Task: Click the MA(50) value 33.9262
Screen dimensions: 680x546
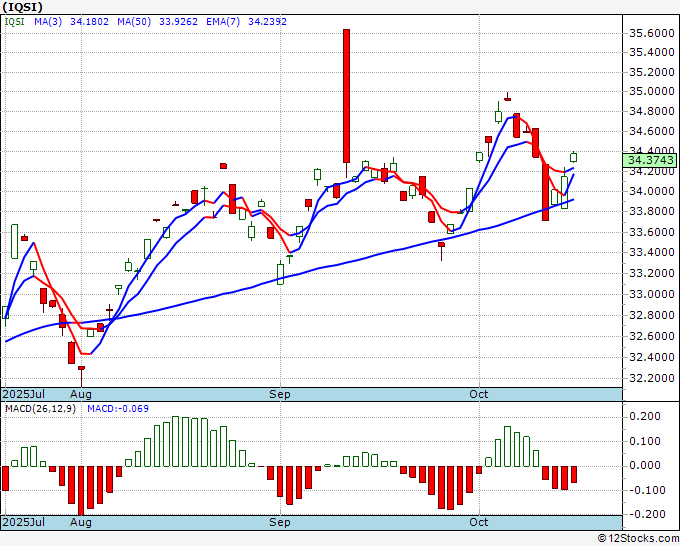Action: (178, 21)
